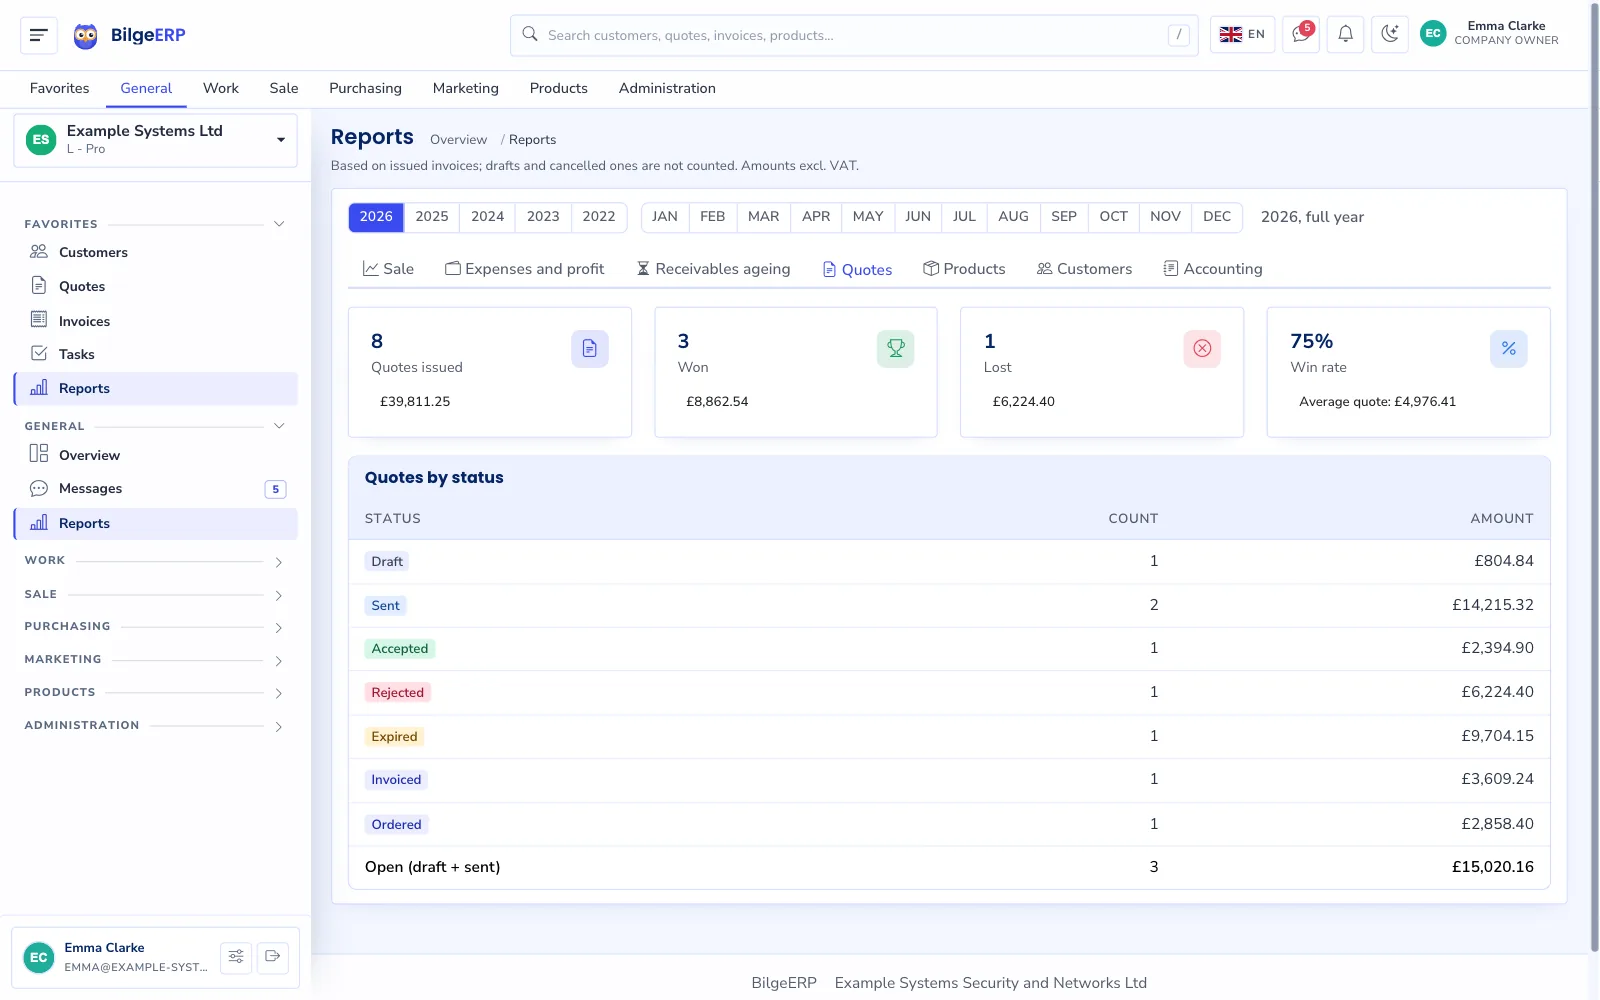The height and width of the screenshot is (1000, 1600).
Task: Switch to the Purchasing top menu
Action: coord(365,88)
